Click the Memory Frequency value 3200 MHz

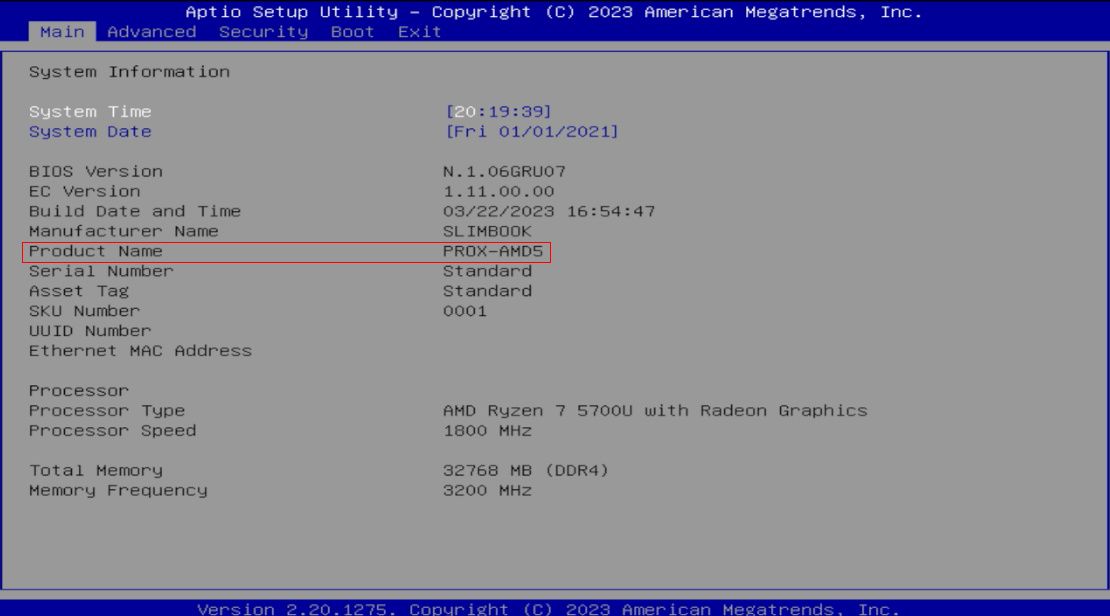point(487,491)
